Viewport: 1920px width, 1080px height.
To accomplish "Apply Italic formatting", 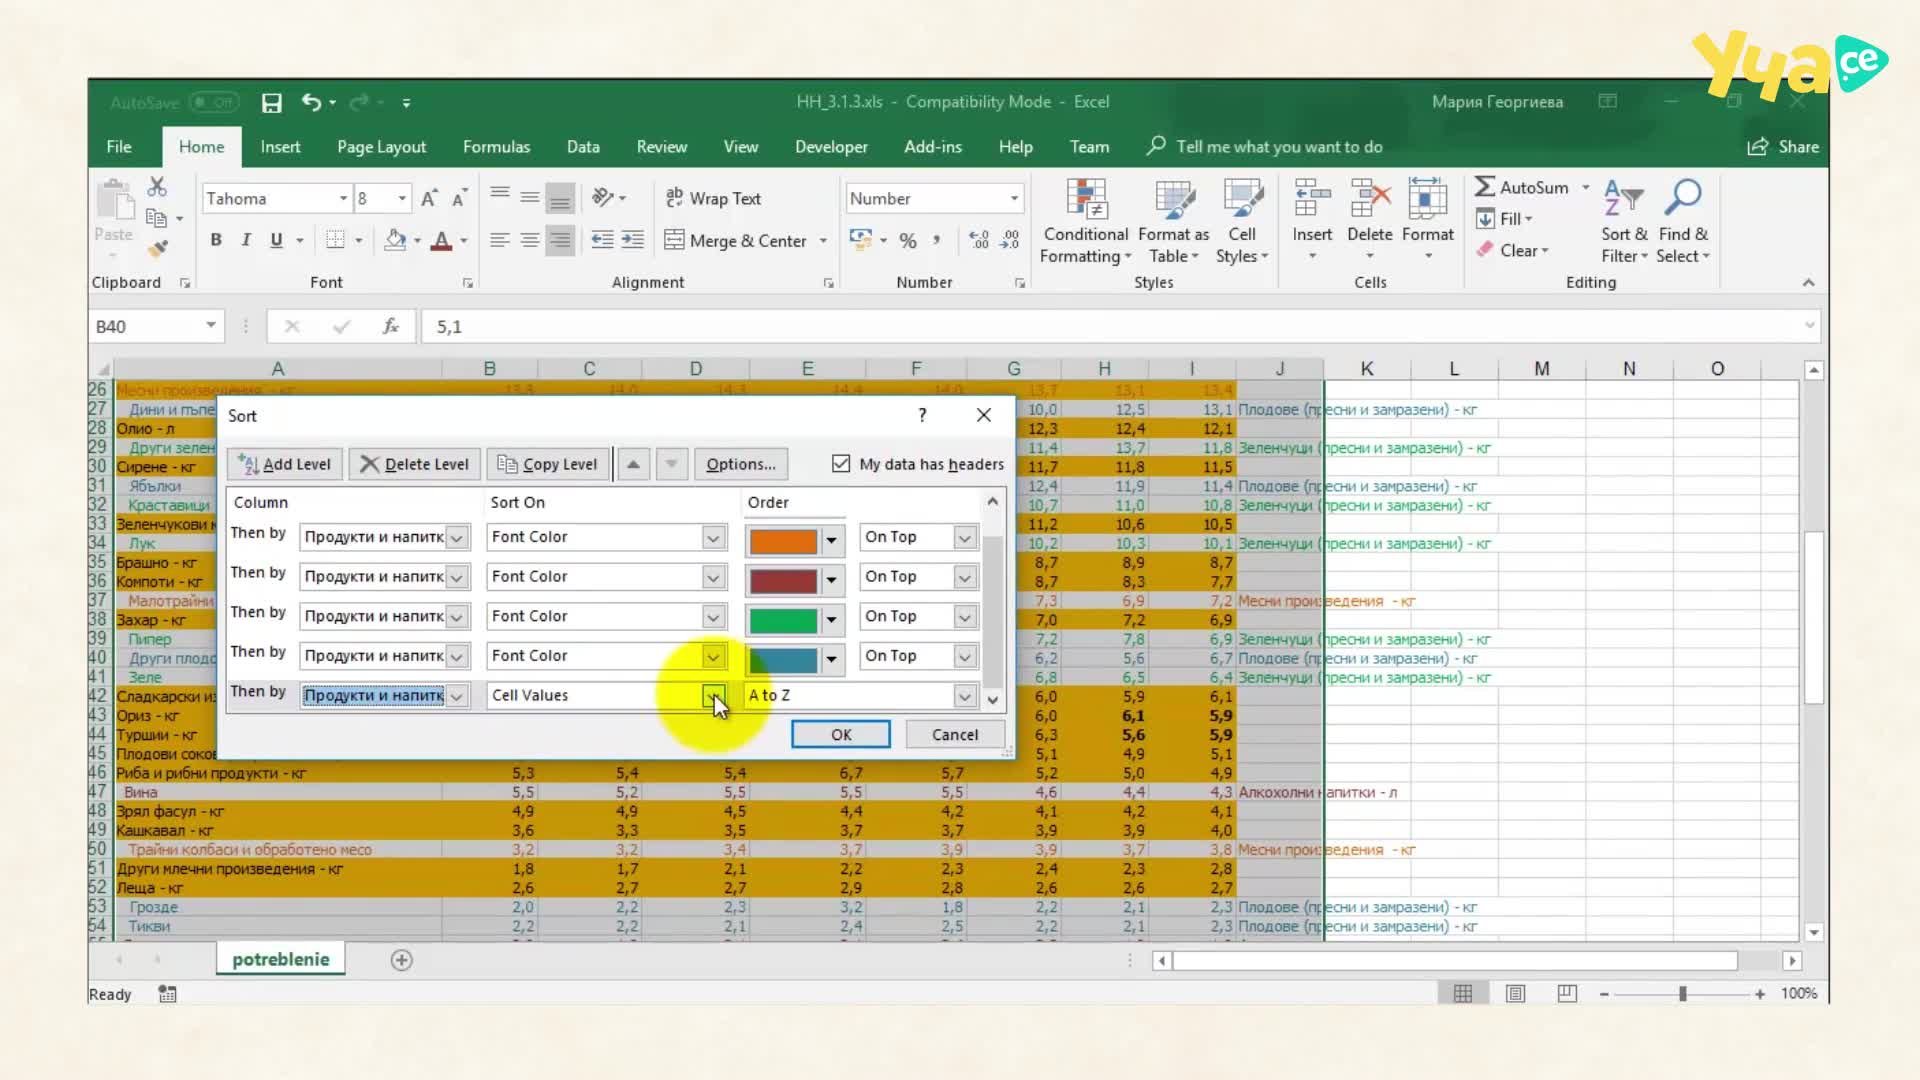I will [246, 240].
